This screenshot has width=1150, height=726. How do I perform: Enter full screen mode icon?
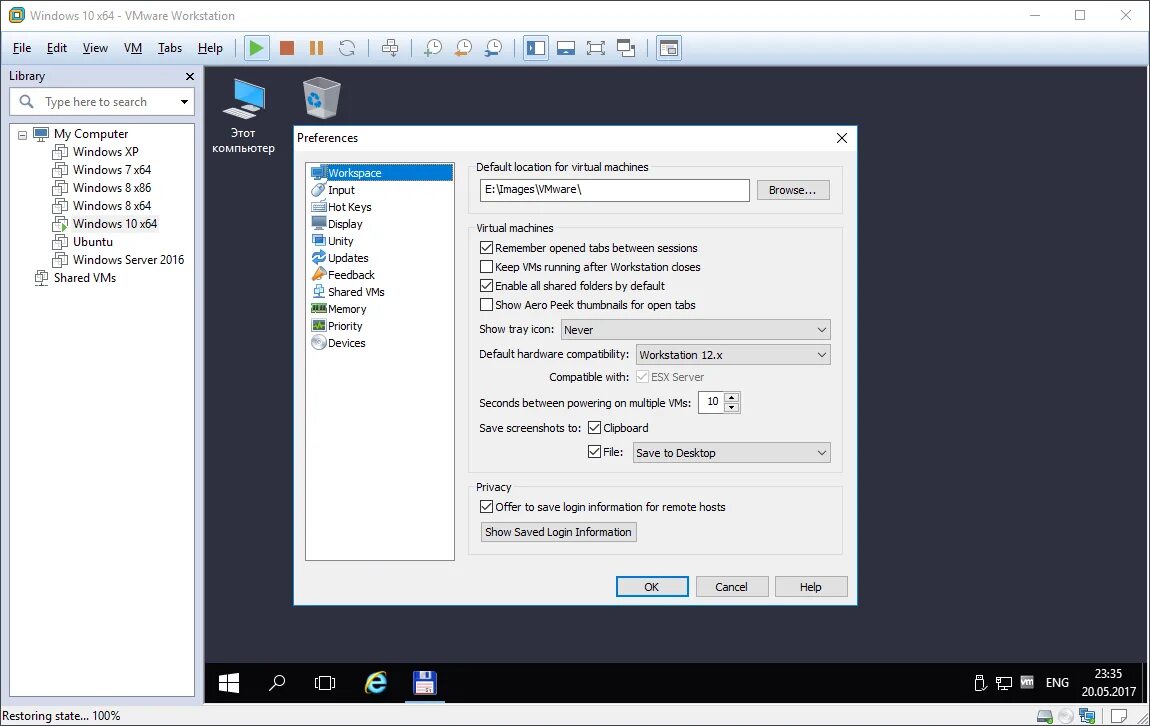pyautogui.click(x=596, y=48)
